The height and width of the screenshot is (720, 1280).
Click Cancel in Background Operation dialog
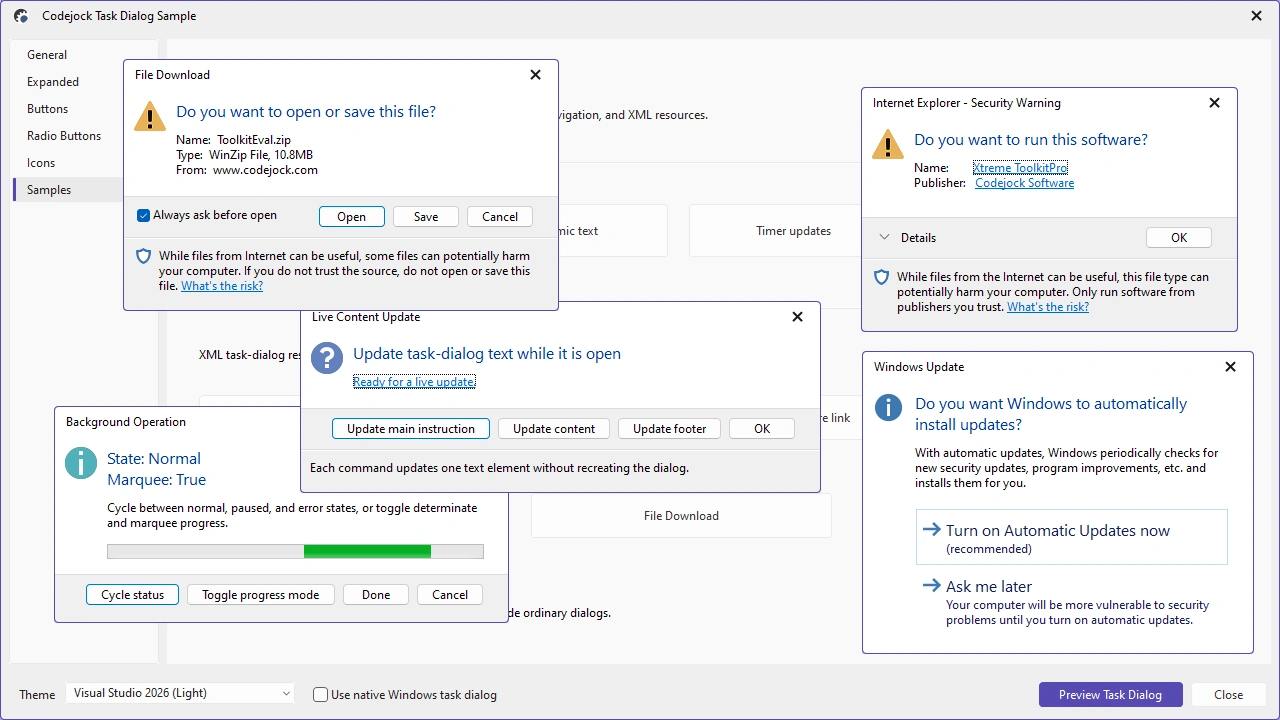[450, 595]
